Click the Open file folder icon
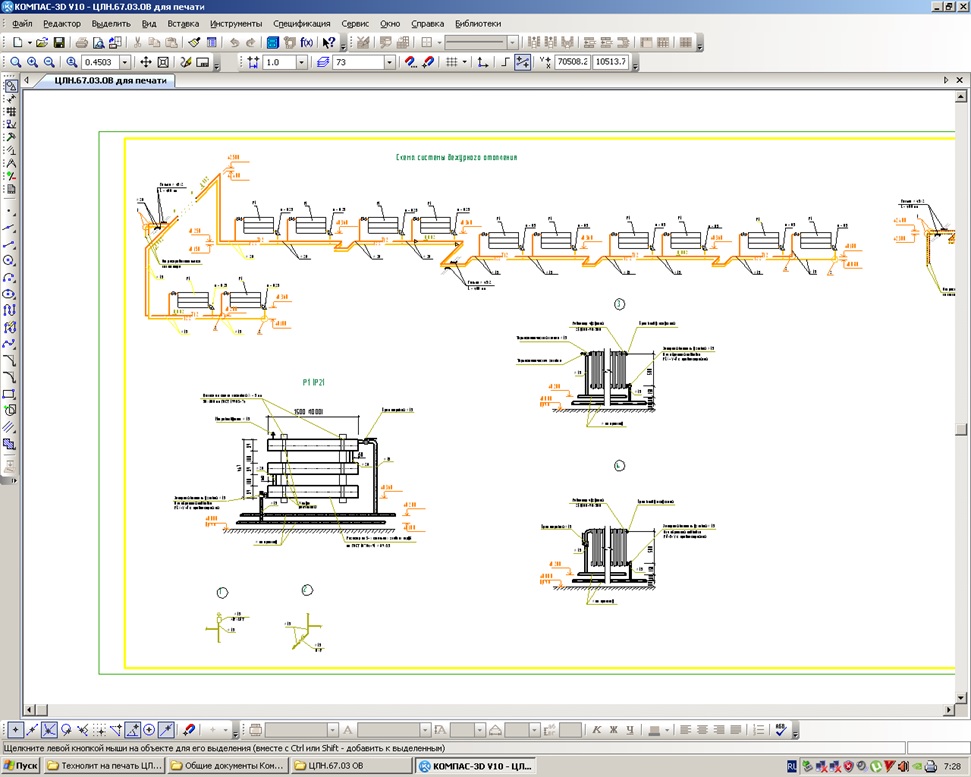971x777 pixels. point(41,42)
